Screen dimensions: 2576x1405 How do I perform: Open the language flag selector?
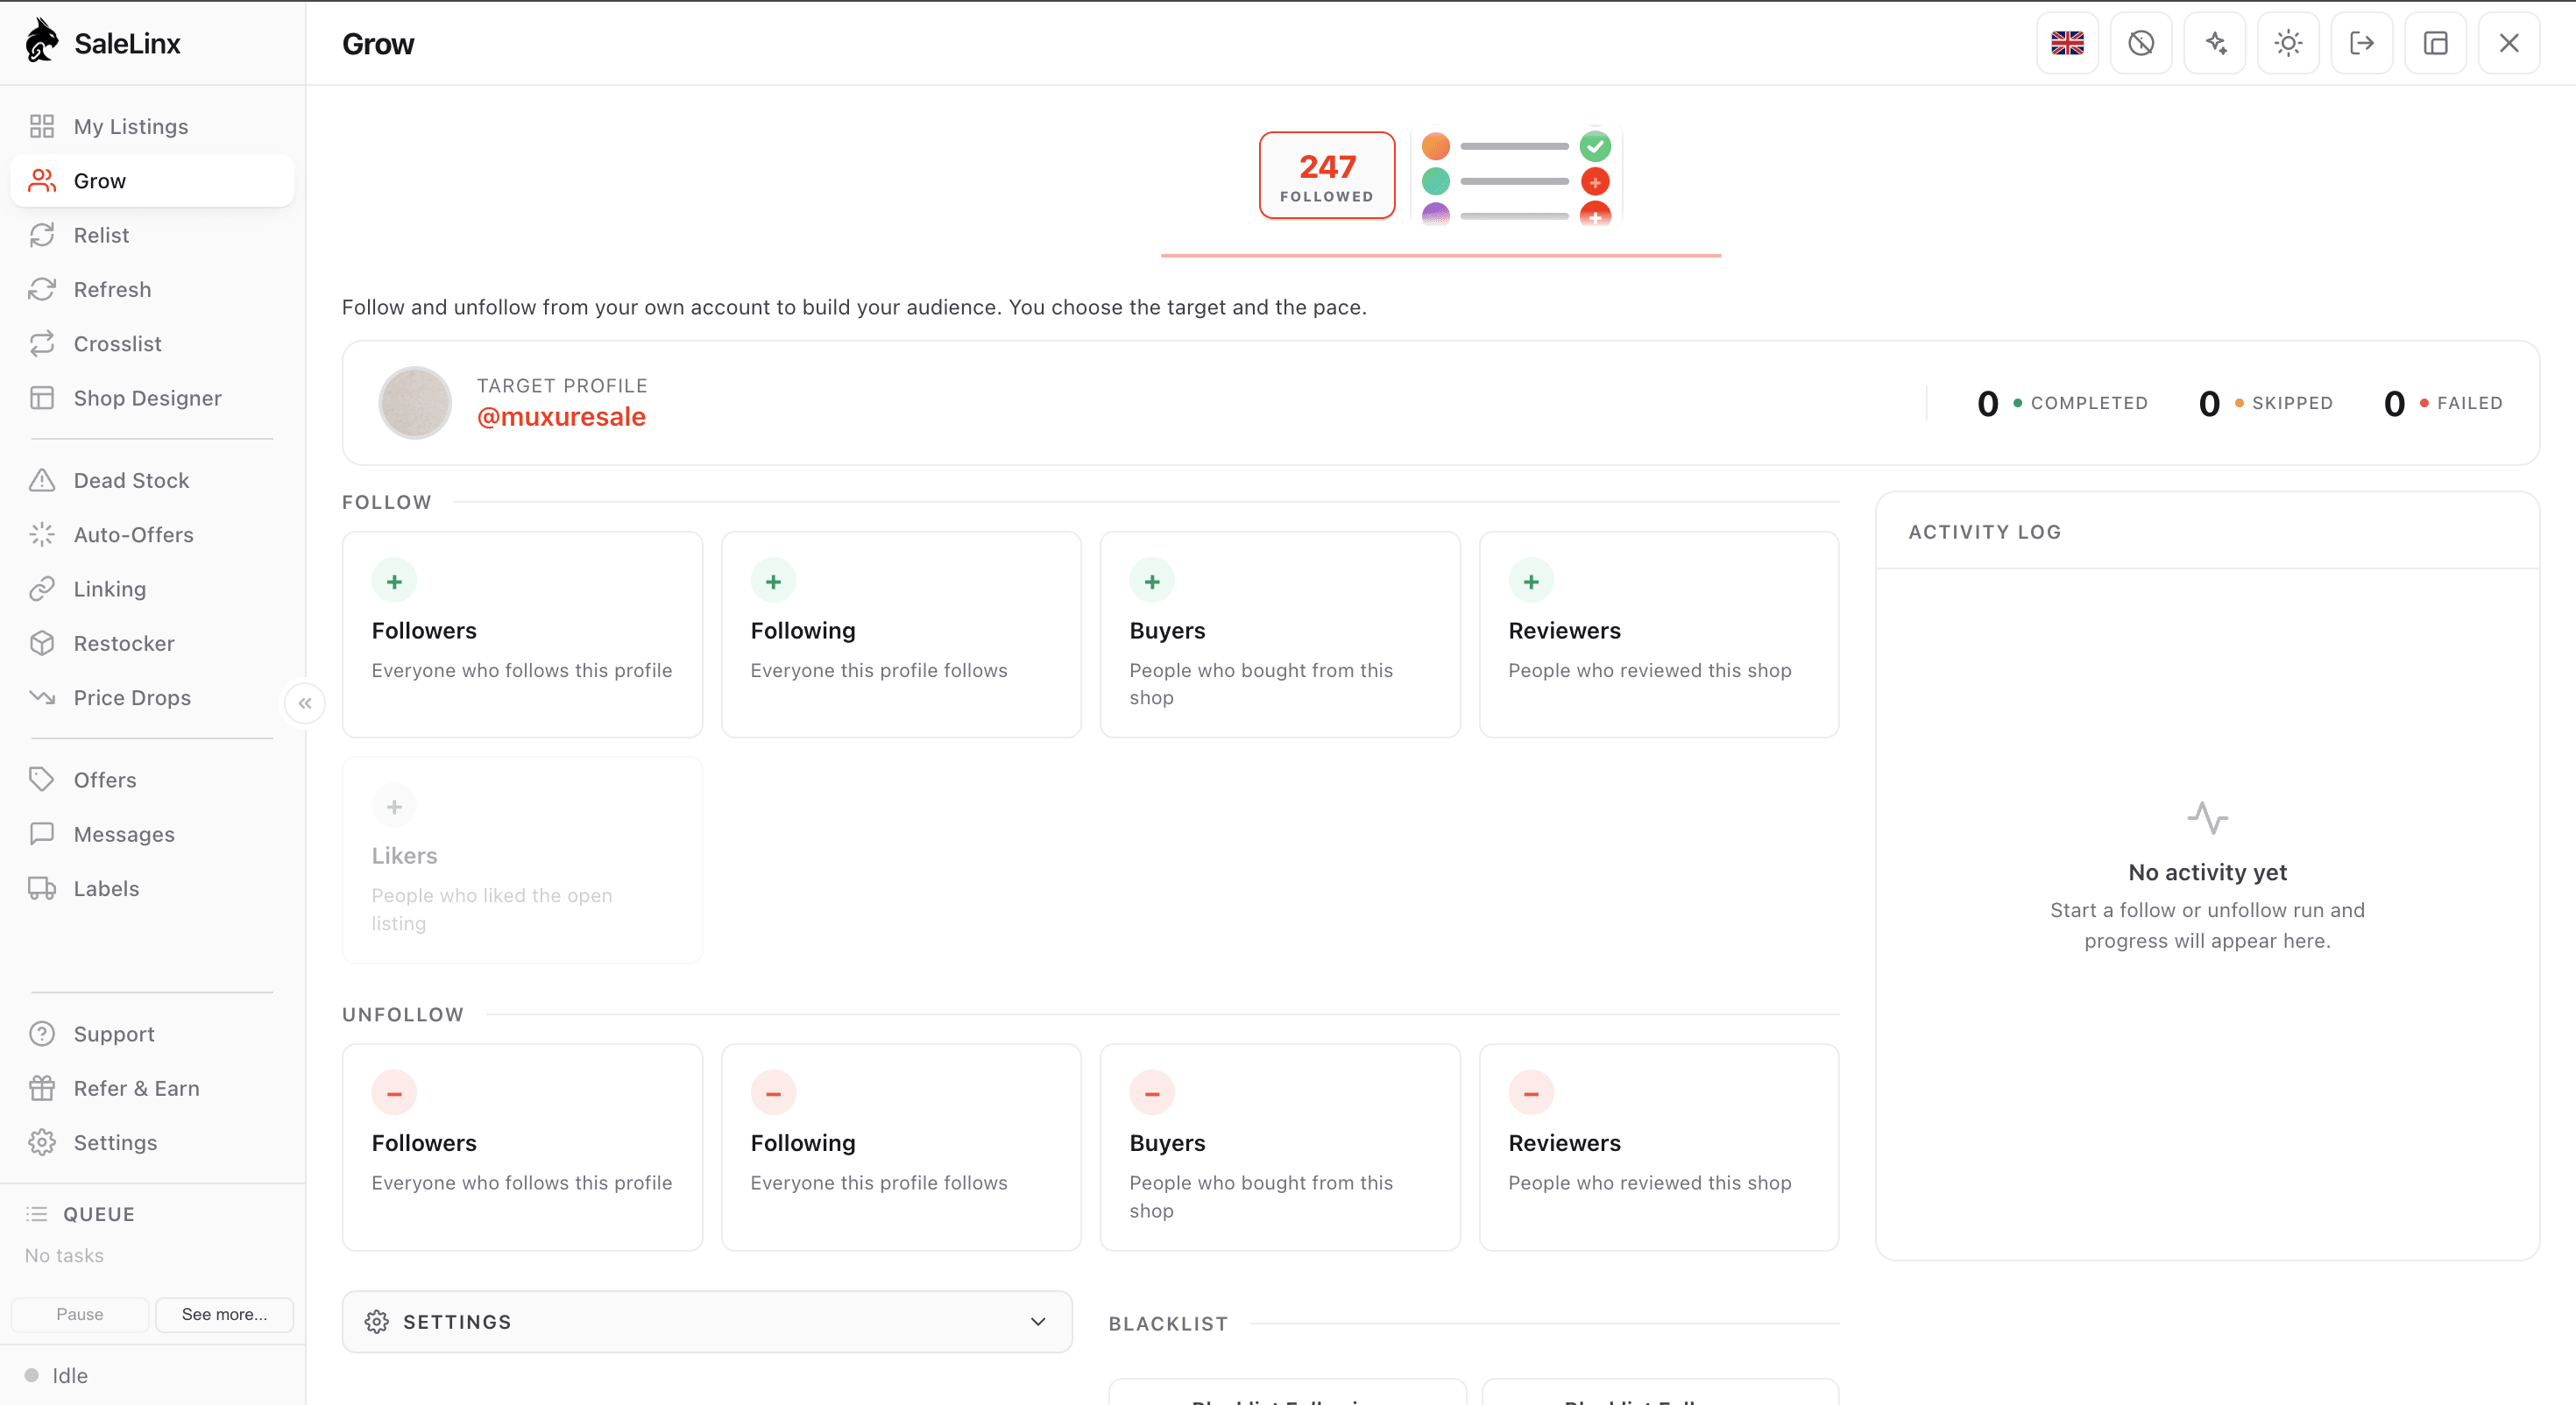point(2067,43)
